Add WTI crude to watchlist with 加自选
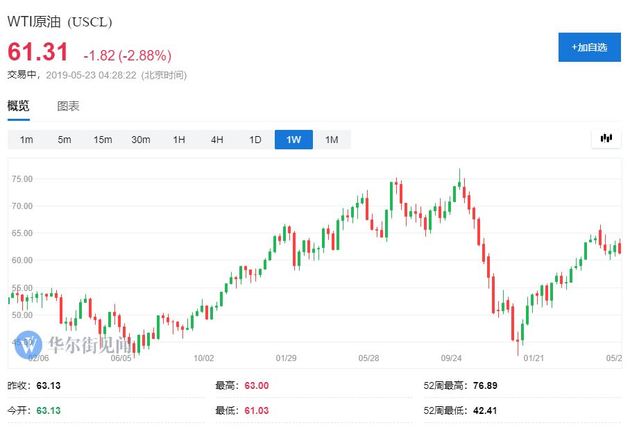Screen dimensions: 630x432 coord(588,47)
